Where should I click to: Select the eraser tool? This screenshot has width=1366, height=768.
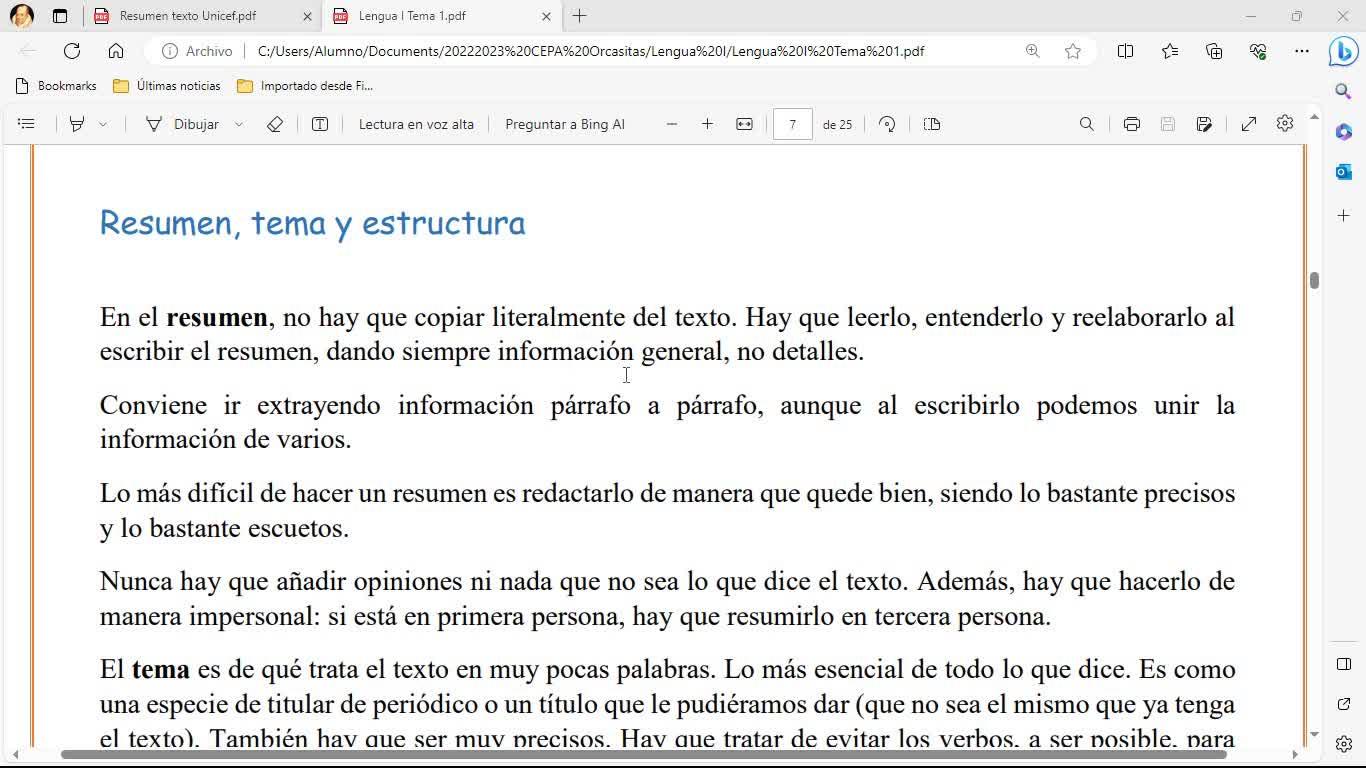click(x=275, y=124)
